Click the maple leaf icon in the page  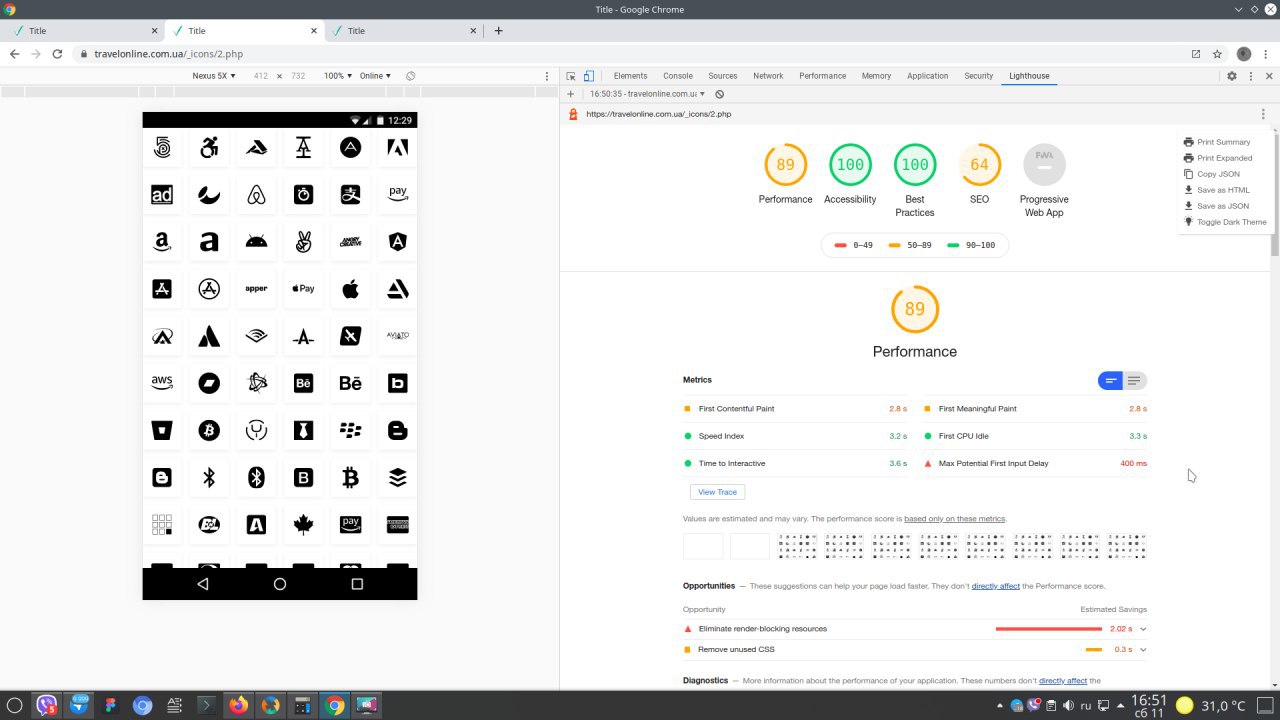click(303, 524)
